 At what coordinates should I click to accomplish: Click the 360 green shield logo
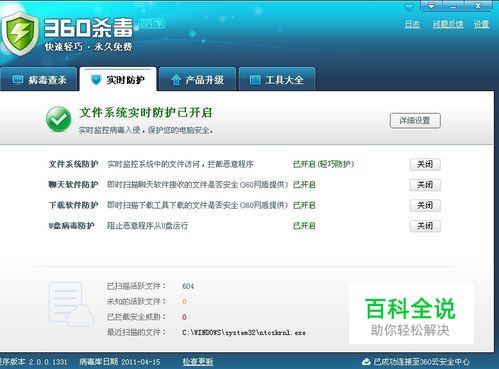pos(20,33)
